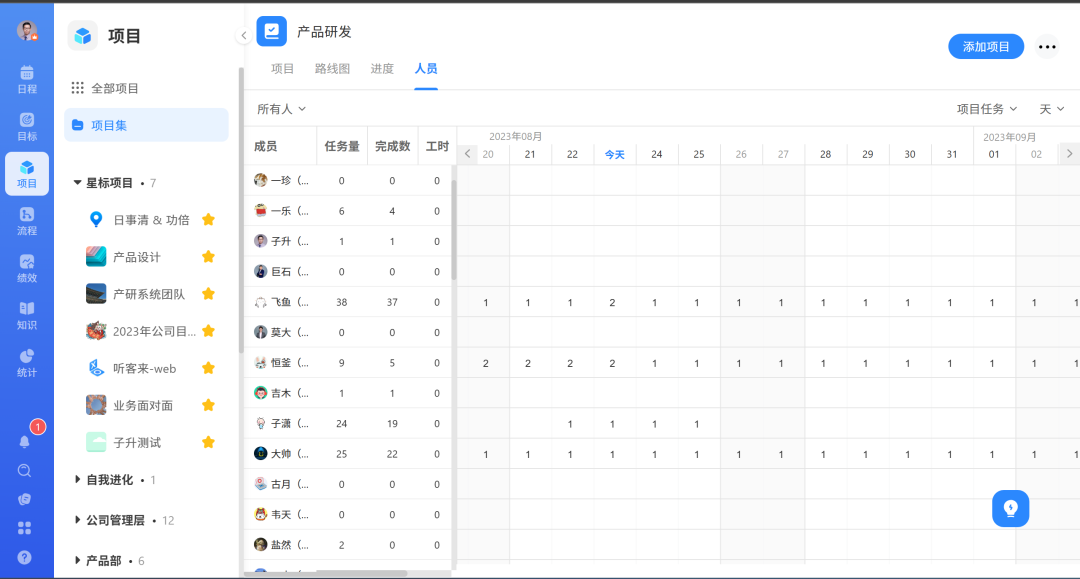1080x579 pixels.
Task: Unstar the 产研系统团队 project
Action: (208, 294)
